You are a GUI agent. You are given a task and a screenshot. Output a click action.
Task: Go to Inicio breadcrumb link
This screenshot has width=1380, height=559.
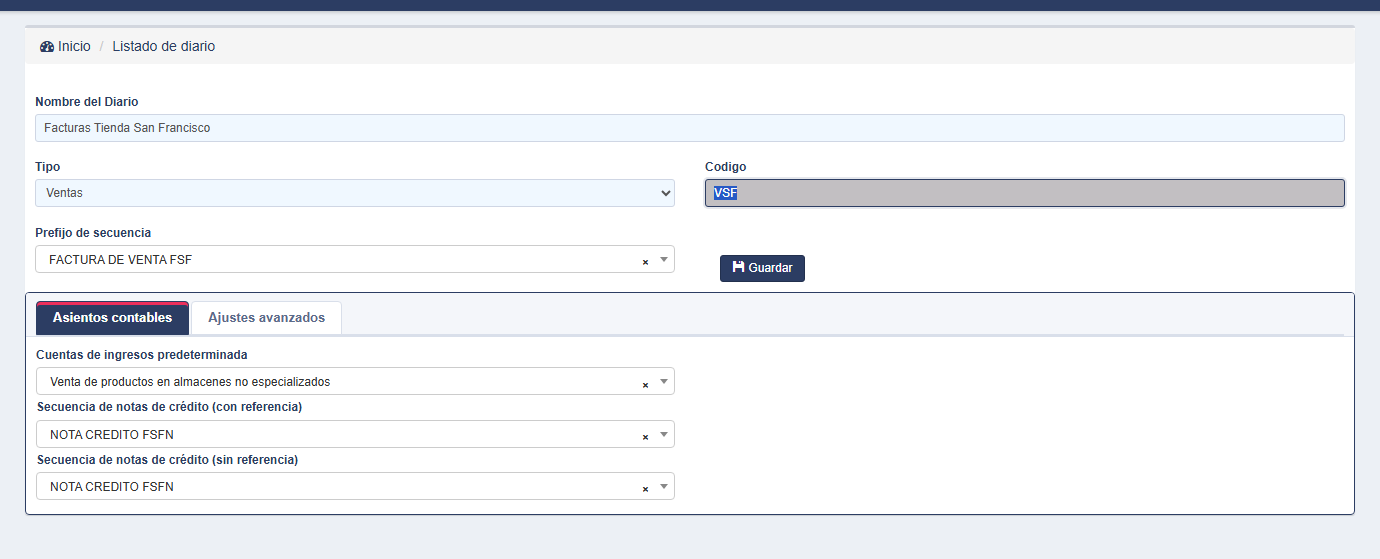(74, 47)
